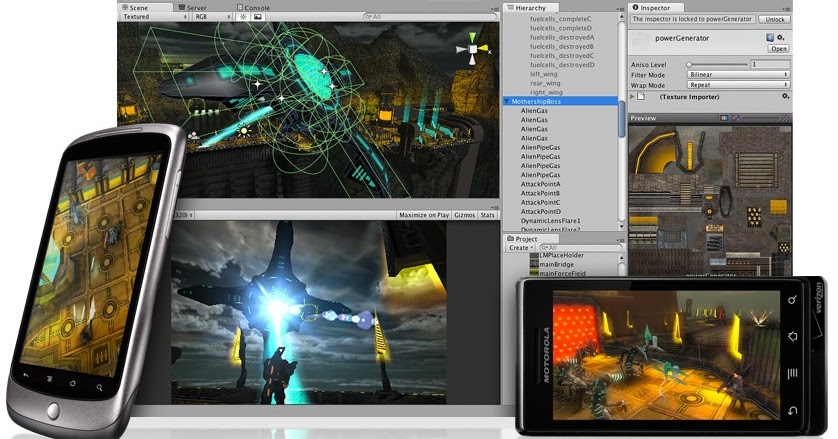Image resolution: width=838 pixels, height=439 pixels.
Task: Select left_wing in Hierarchy
Action: pyautogui.click(x=544, y=74)
